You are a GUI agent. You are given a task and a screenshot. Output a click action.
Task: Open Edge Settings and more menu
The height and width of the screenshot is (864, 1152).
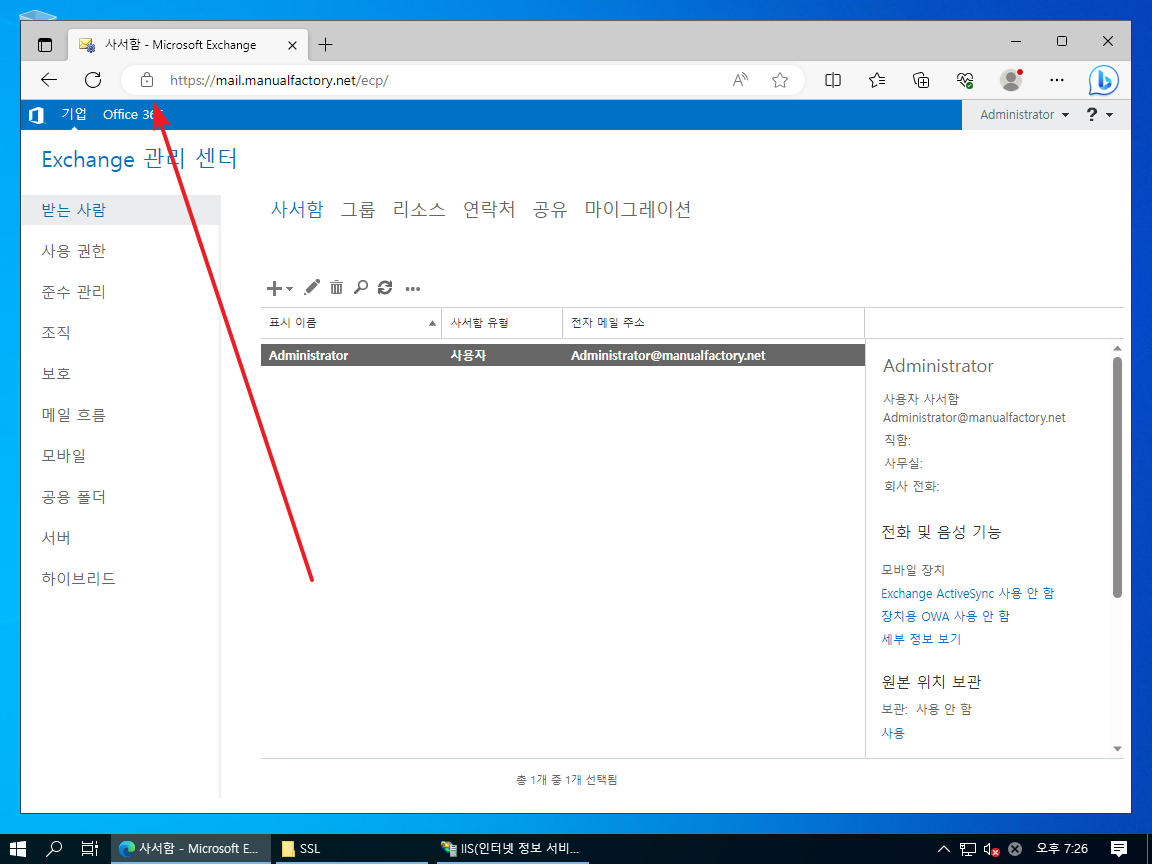[1057, 80]
